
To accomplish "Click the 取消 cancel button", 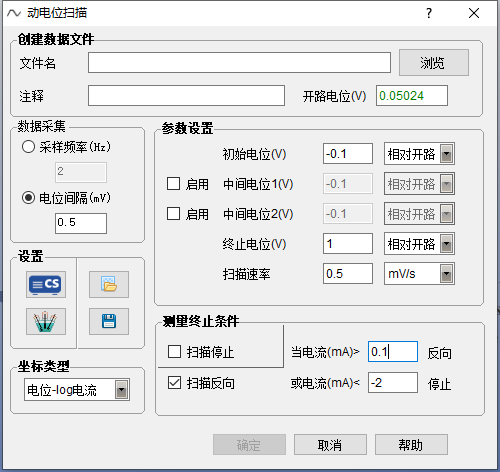I will (x=330, y=445).
